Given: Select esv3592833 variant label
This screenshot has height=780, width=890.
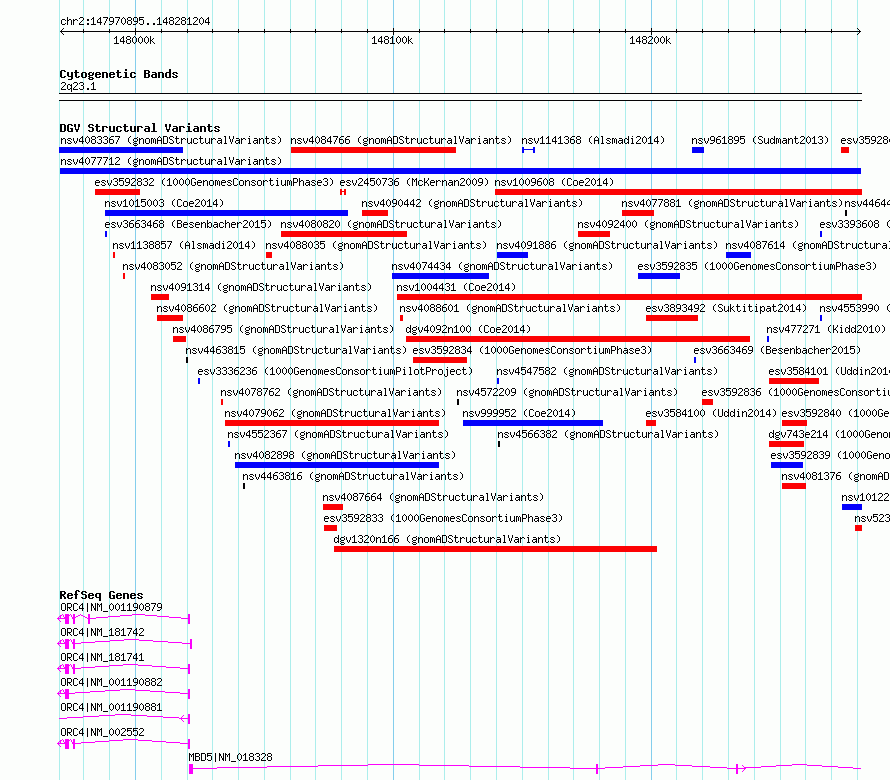Looking at the screenshot, I should click(443, 518).
